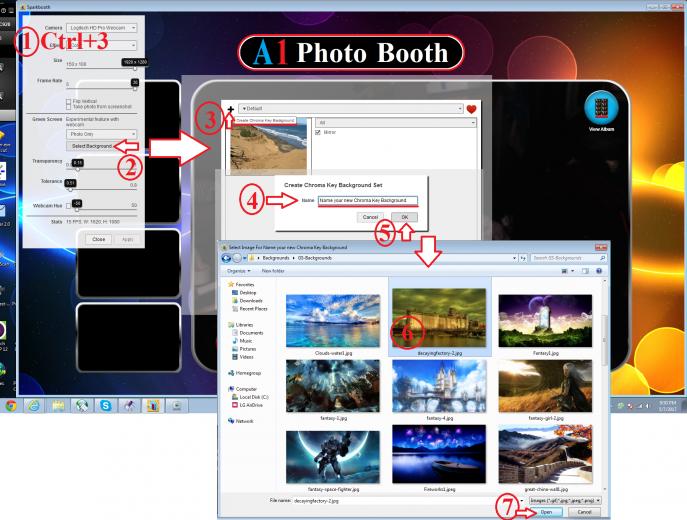The height and width of the screenshot is (520, 687).
Task: Click the plus icon to create a background set
Action: pyautogui.click(x=231, y=109)
